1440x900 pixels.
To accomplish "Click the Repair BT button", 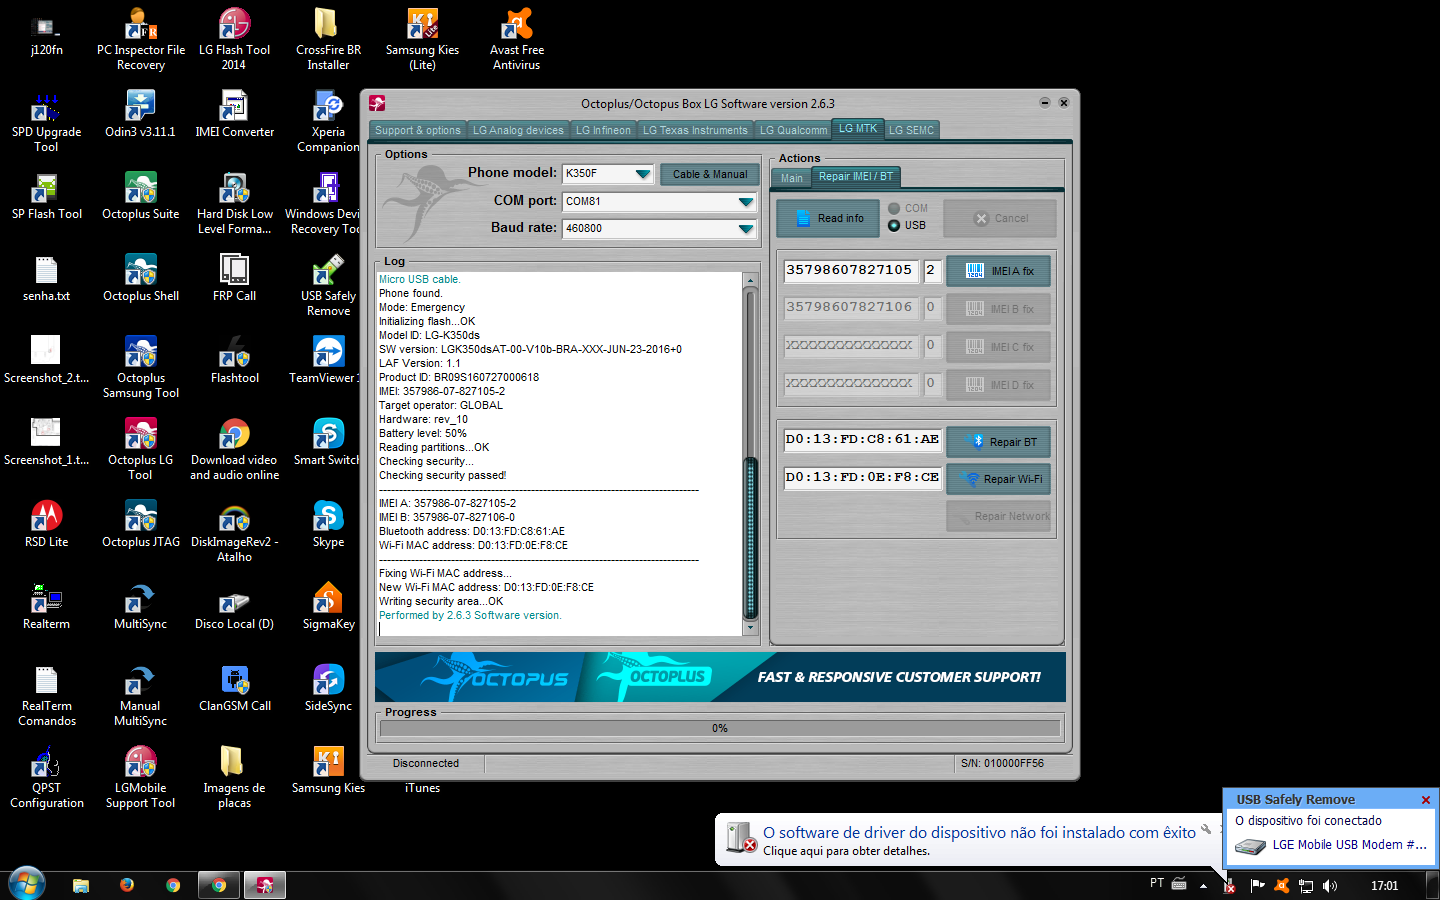I will point(998,442).
